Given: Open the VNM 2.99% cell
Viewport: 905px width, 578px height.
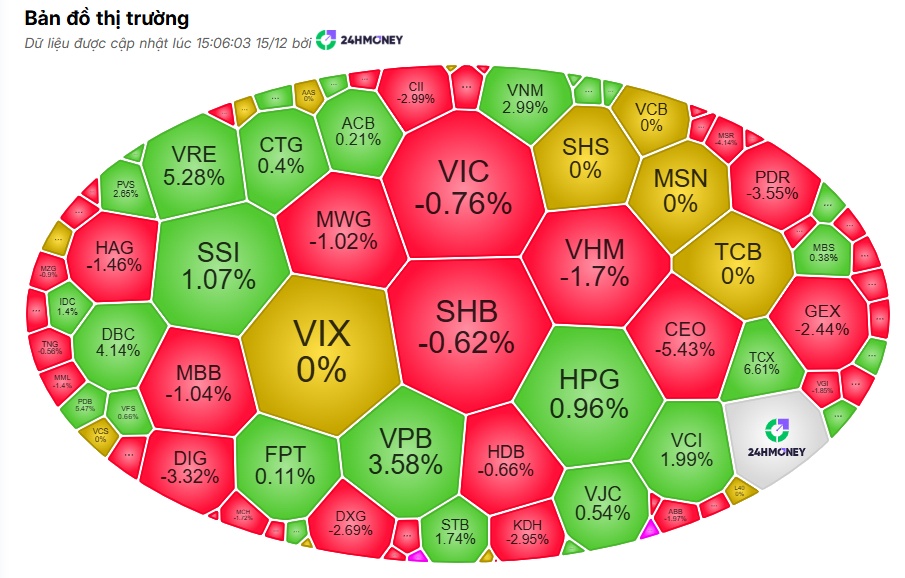Looking at the screenshot, I should pyautogui.click(x=525, y=94).
